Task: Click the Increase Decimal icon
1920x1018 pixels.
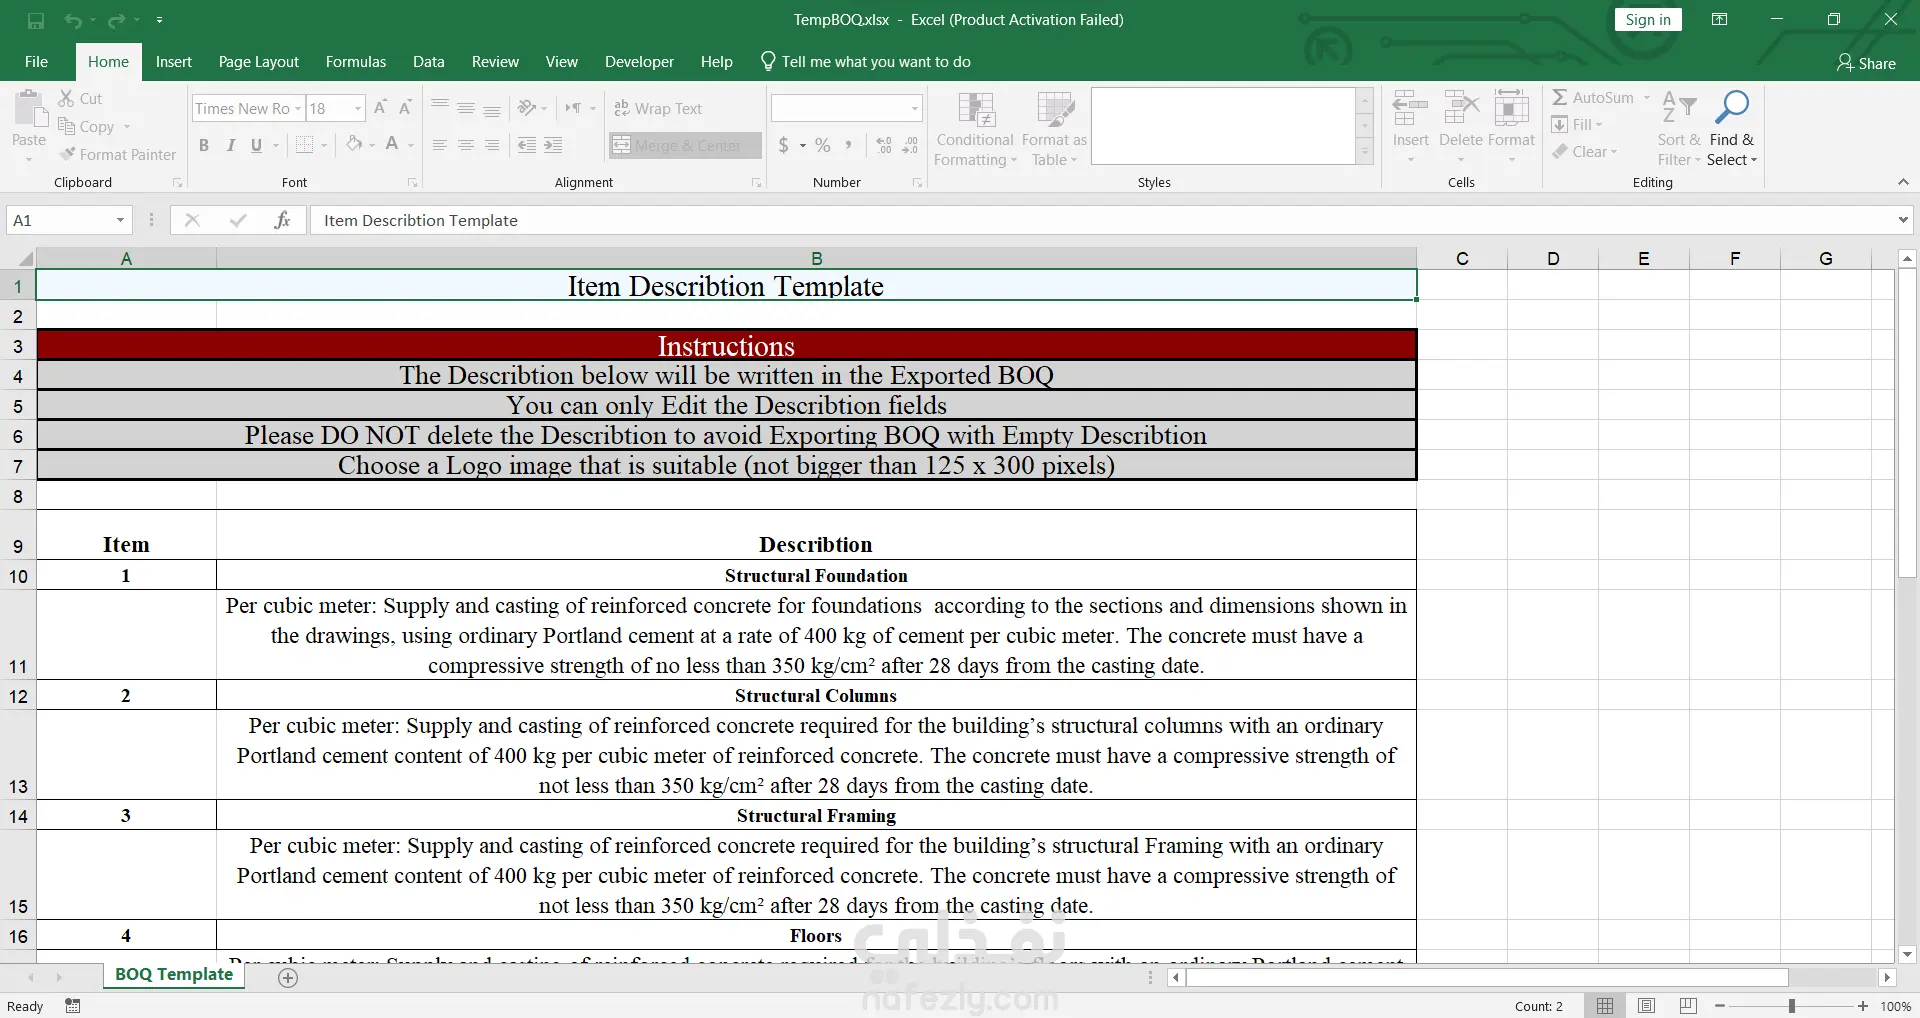Action: coord(884,145)
